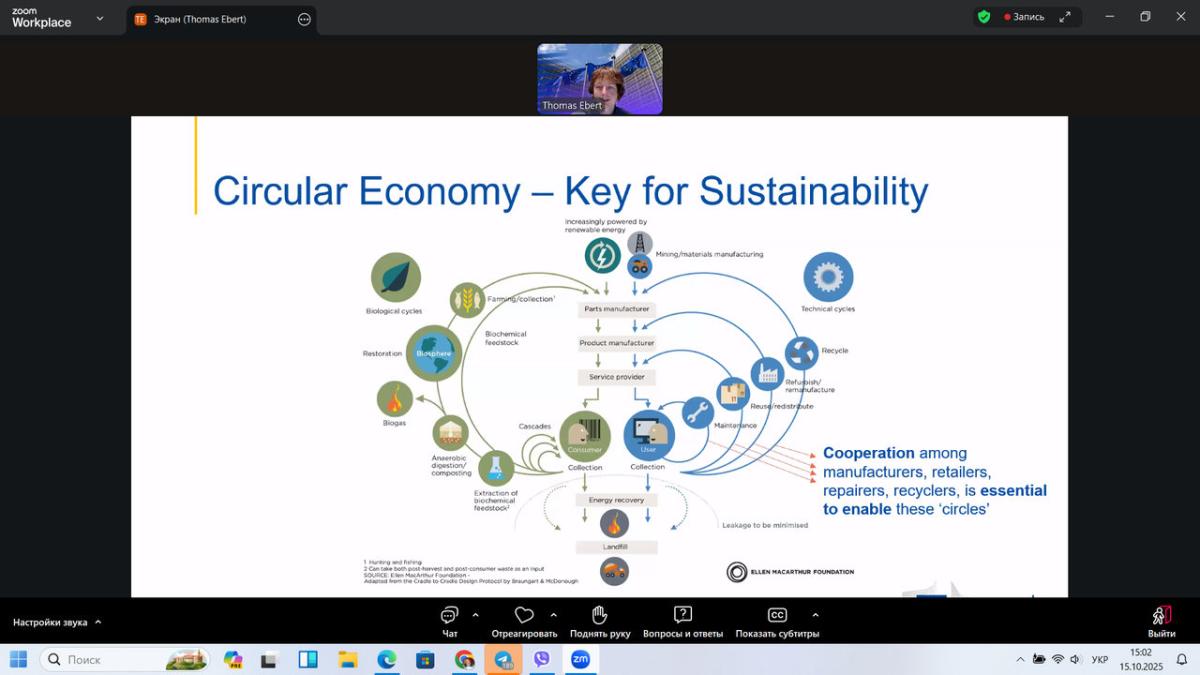This screenshot has height=675, width=1200.
Task: Open Google Chrome from taskbar
Action: tap(464, 659)
